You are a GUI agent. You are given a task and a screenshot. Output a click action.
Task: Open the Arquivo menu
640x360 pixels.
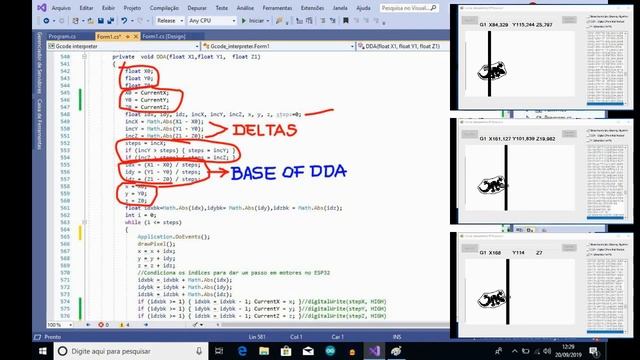61,8
